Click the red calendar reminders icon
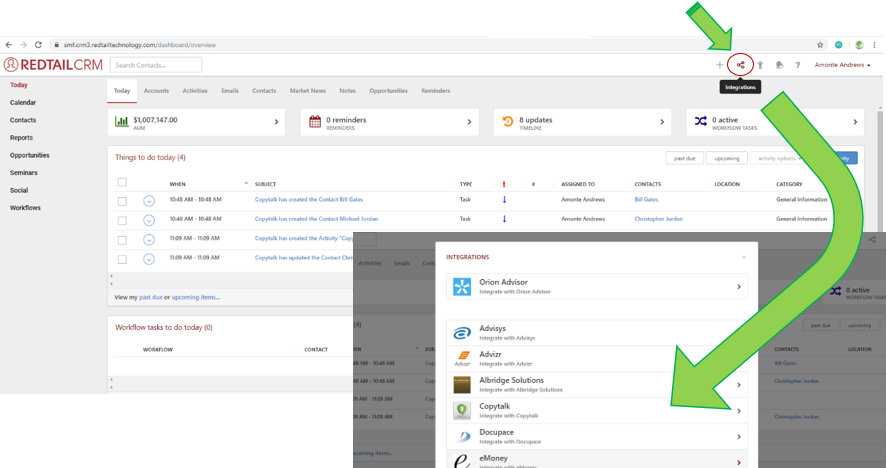This screenshot has height=468, width=887. coord(315,121)
